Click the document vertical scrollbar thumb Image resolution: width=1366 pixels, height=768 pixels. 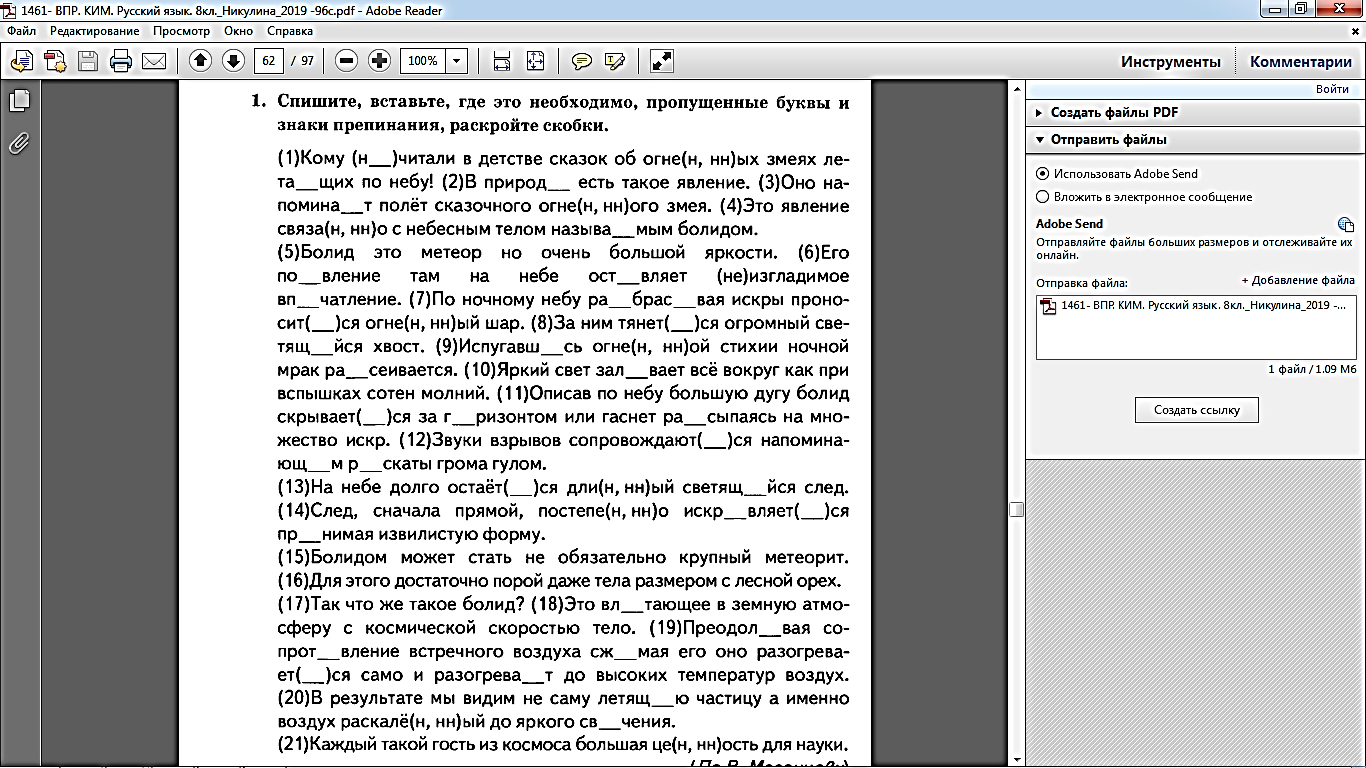[x=1016, y=509]
